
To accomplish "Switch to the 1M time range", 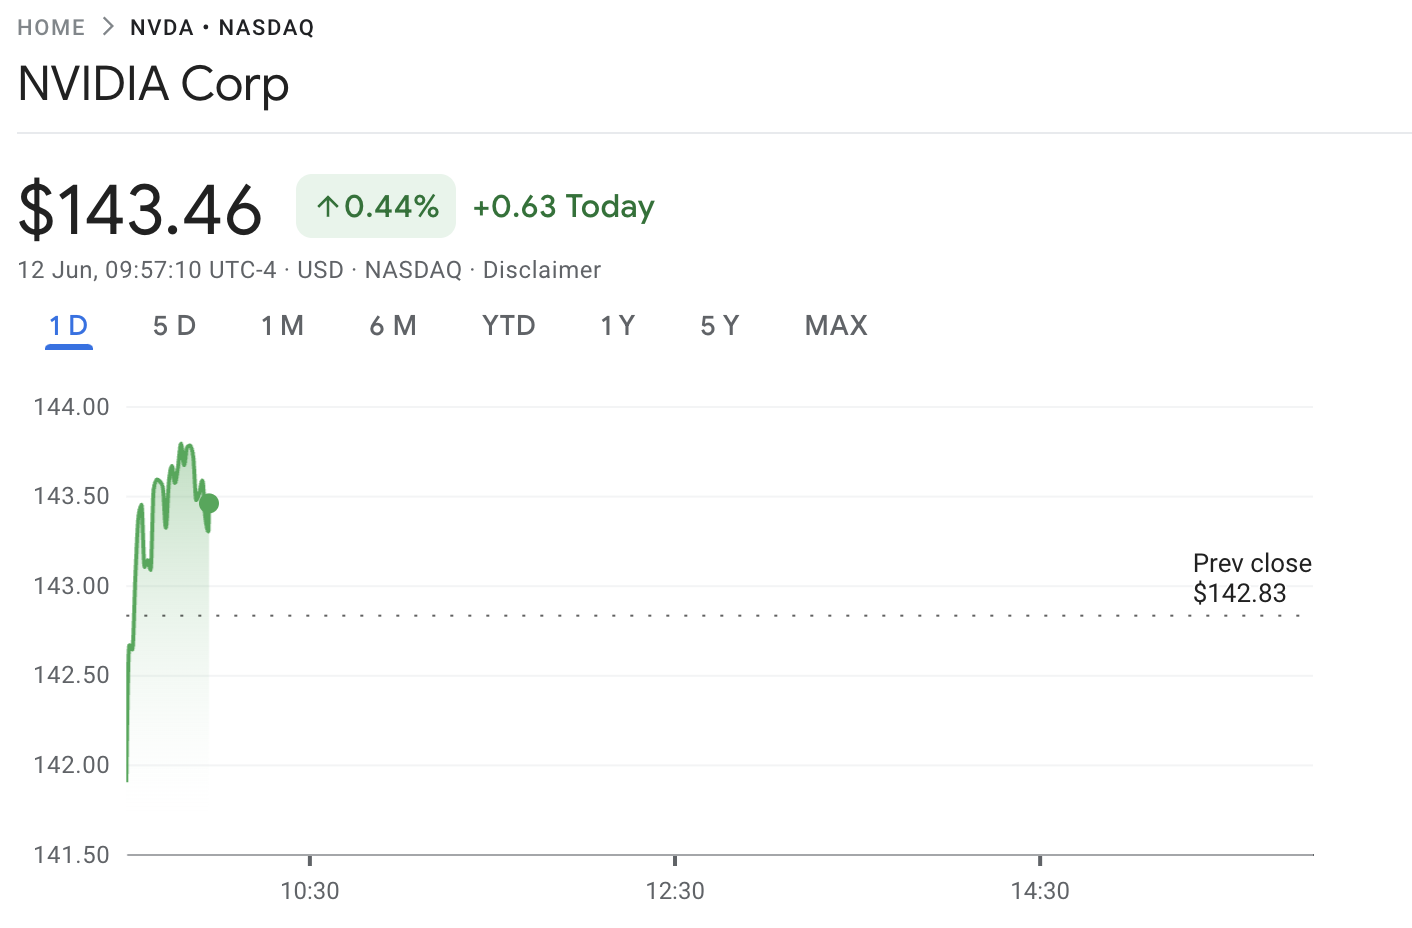I will point(282,326).
